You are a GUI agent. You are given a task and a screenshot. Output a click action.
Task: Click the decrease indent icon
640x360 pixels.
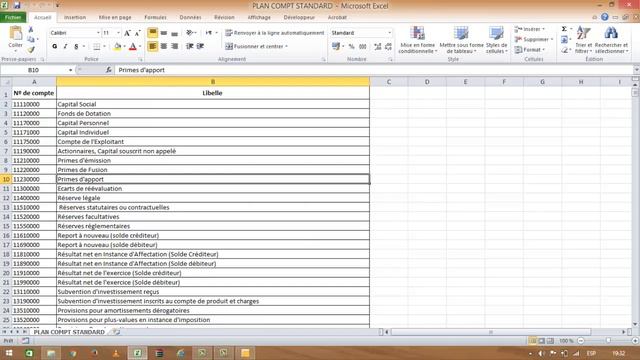coord(189,46)
